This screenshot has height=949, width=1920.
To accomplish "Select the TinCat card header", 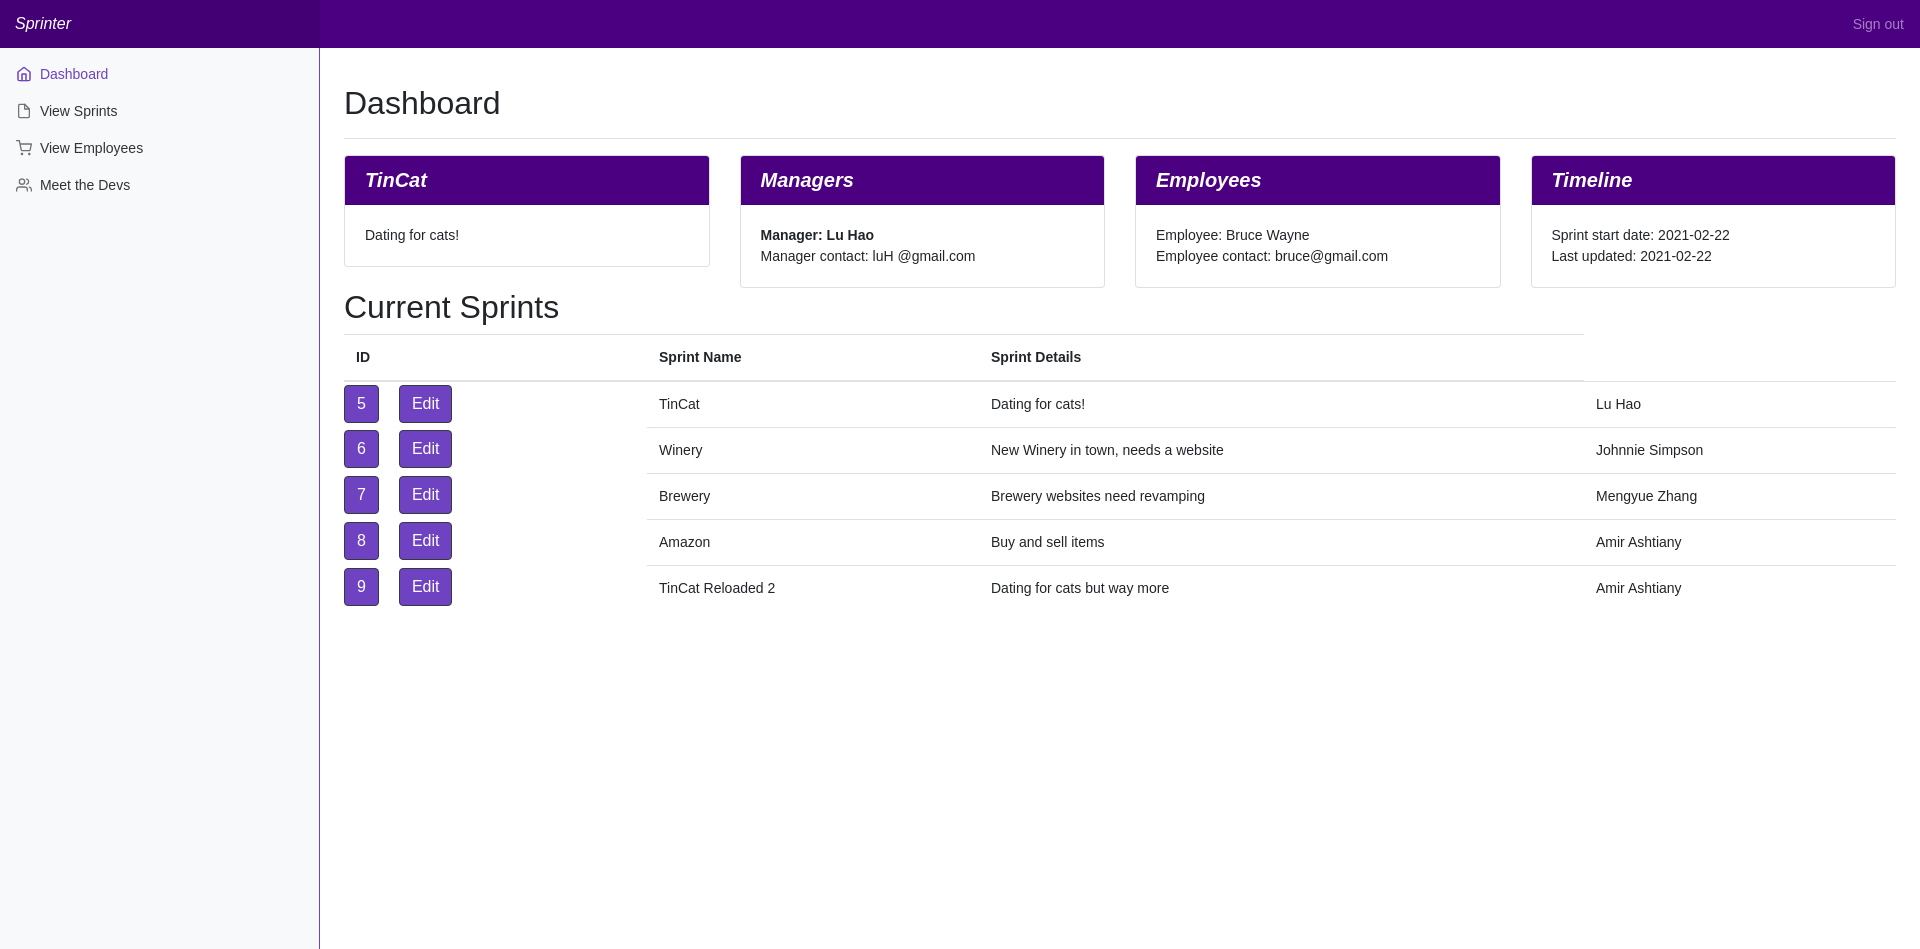I will (527, 180).
